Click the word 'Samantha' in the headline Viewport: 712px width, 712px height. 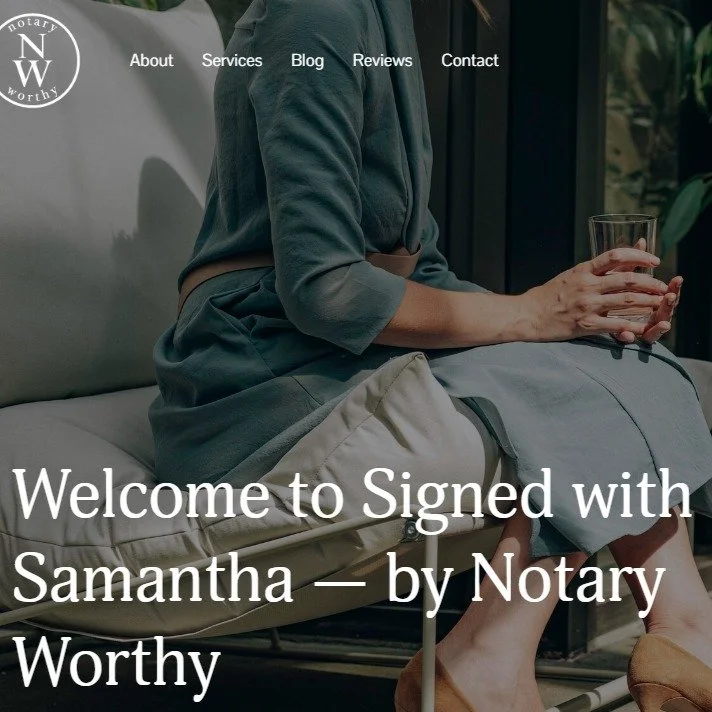(153, 577)
